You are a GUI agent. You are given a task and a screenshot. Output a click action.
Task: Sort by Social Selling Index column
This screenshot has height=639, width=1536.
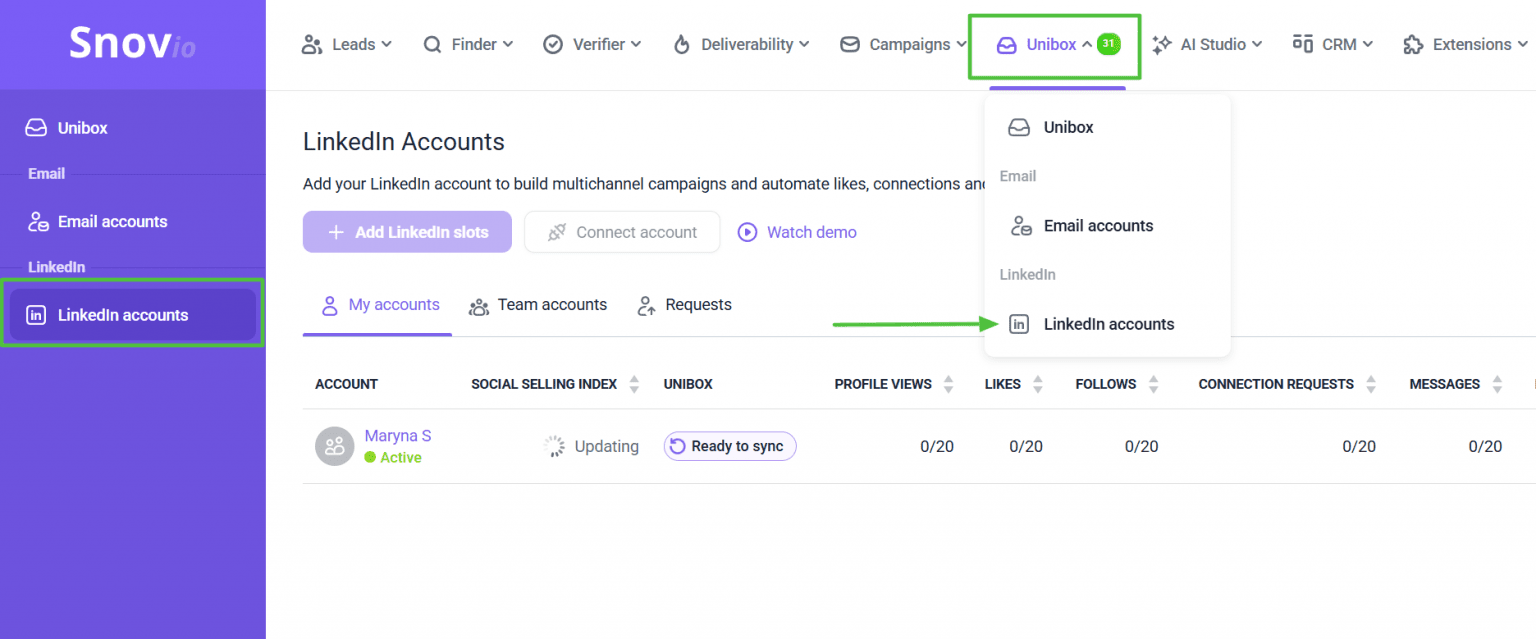[634, 384]
